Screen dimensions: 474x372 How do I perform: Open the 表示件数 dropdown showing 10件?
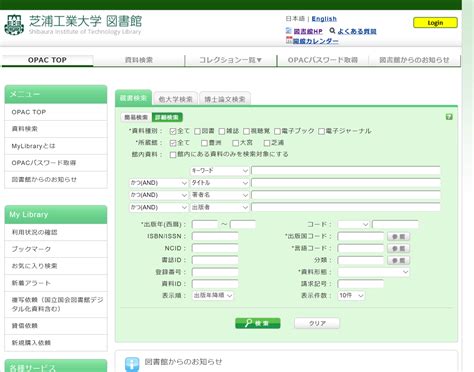click(351, 295)
